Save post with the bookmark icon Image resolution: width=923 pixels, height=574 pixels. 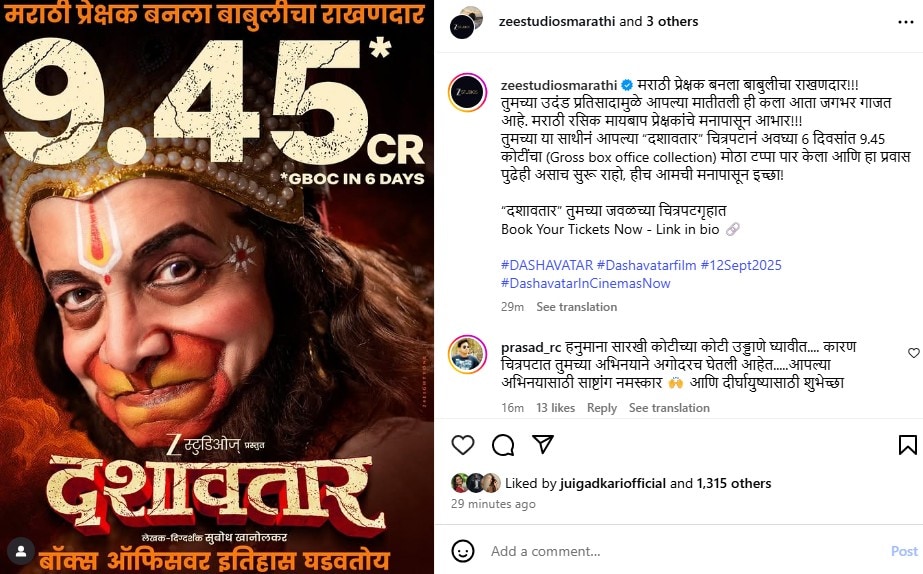(x=908, y=445)
